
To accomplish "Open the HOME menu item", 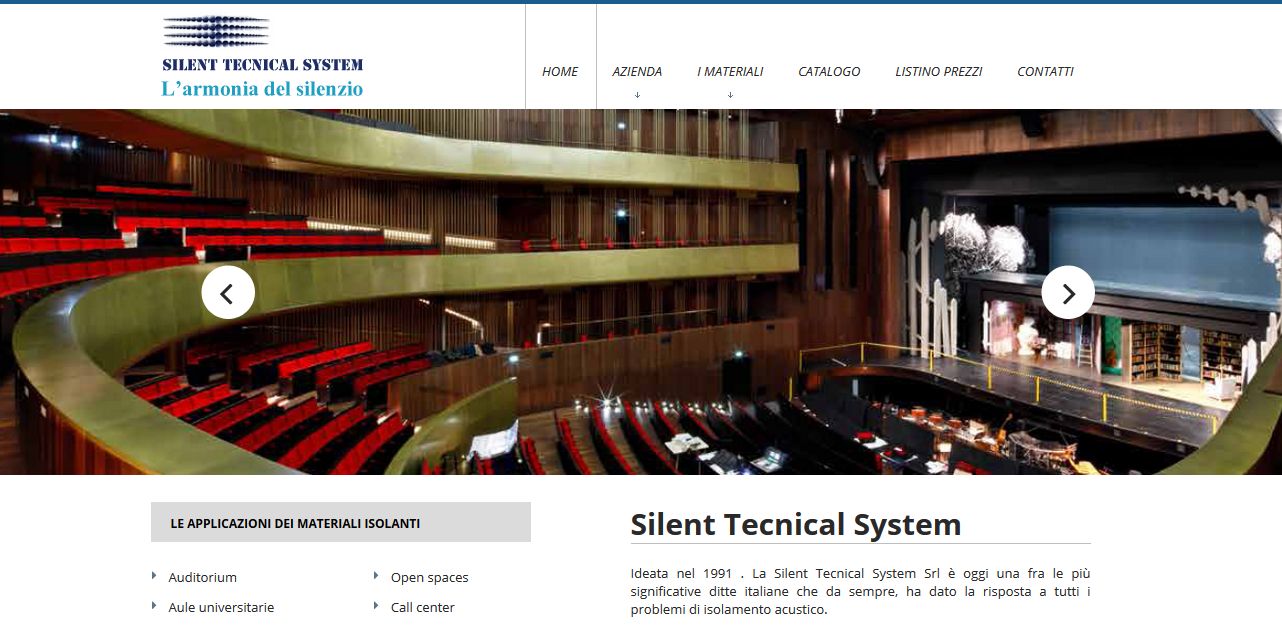I will coord(560,72).
